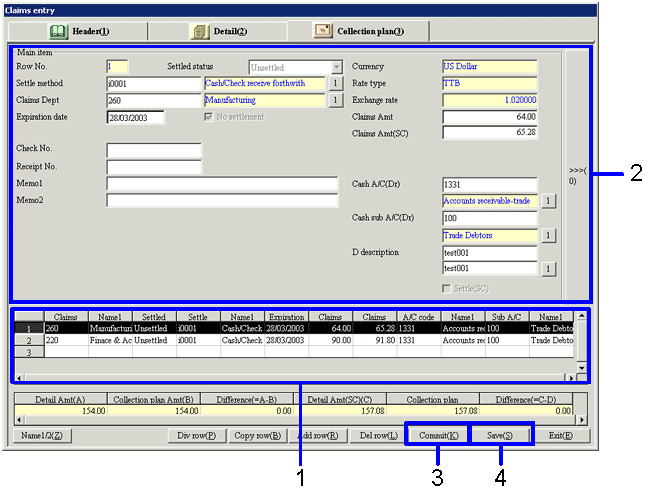Click the Detail tab document icon
The height and width of the screenshot is (495, 654).
pos(199,31)
